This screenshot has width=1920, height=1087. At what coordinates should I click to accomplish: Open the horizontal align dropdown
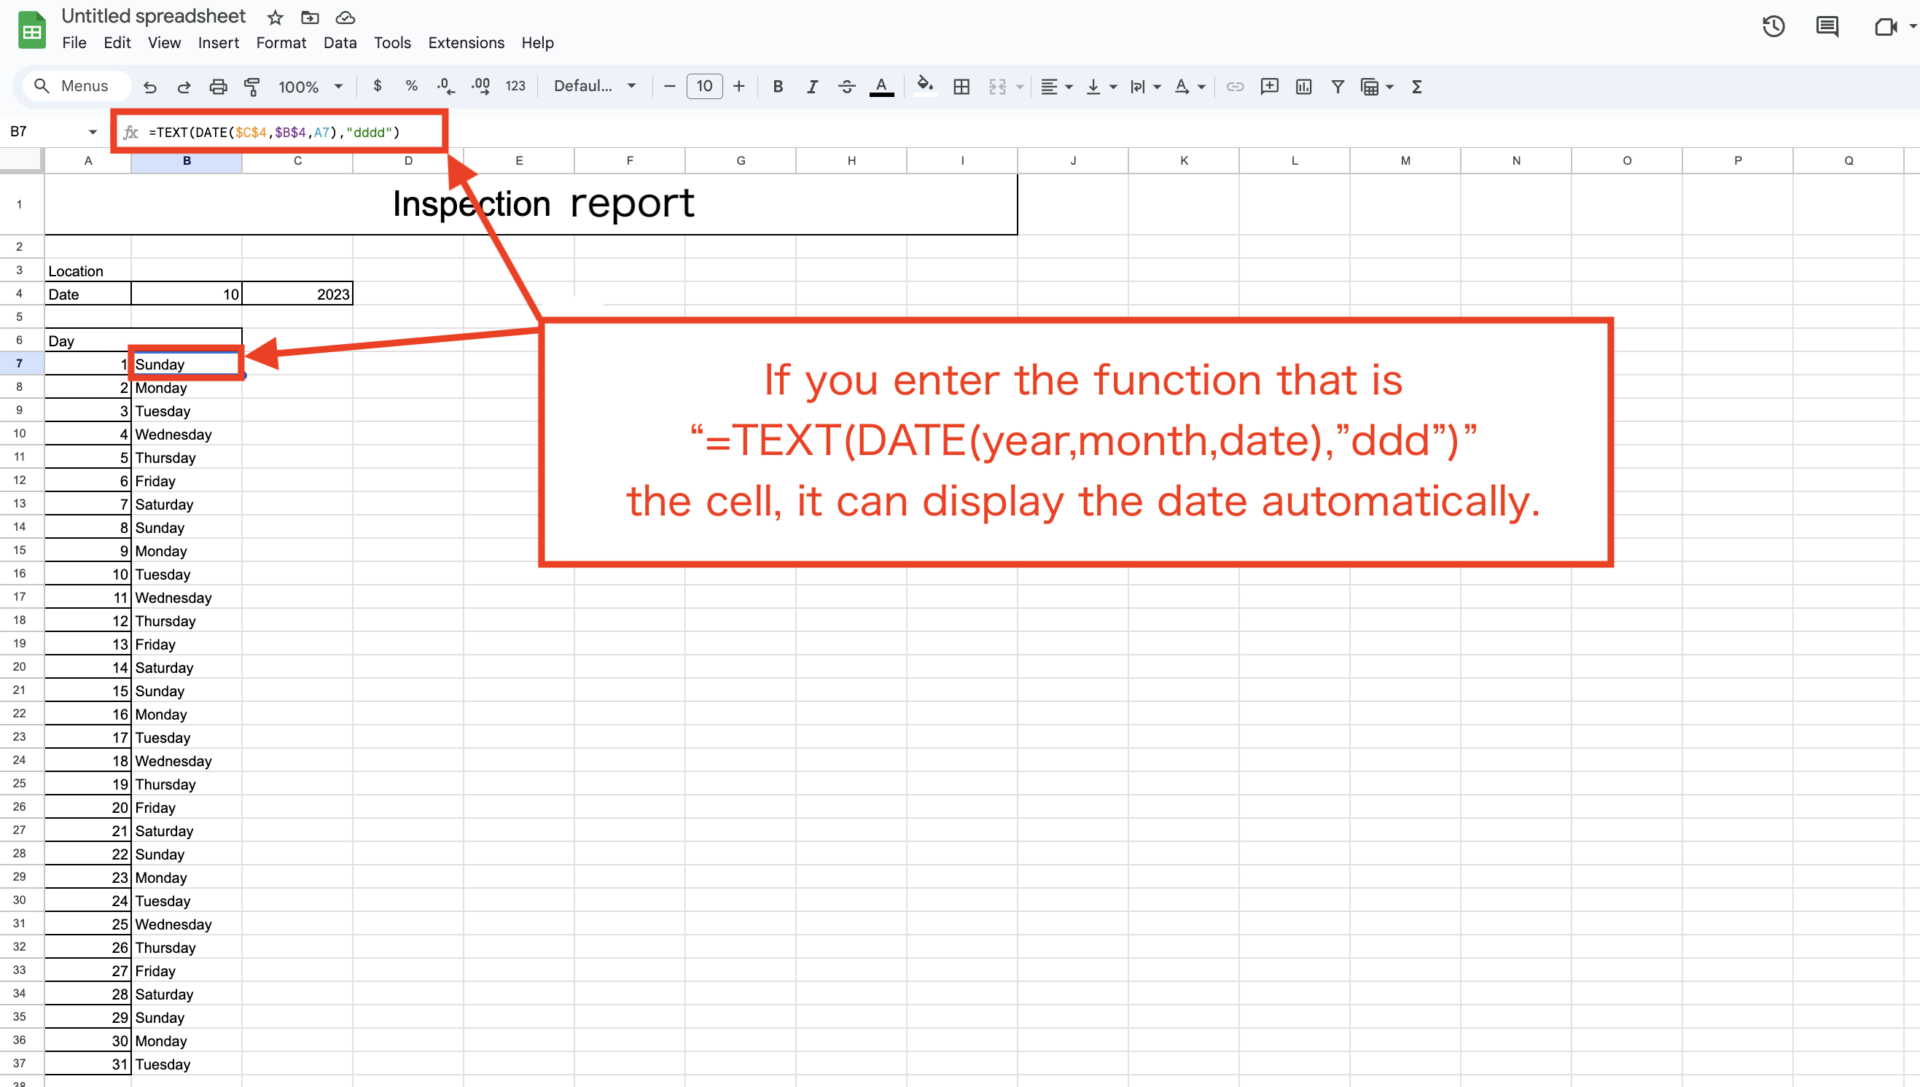pyautogui.click(x=1056, y=86)
